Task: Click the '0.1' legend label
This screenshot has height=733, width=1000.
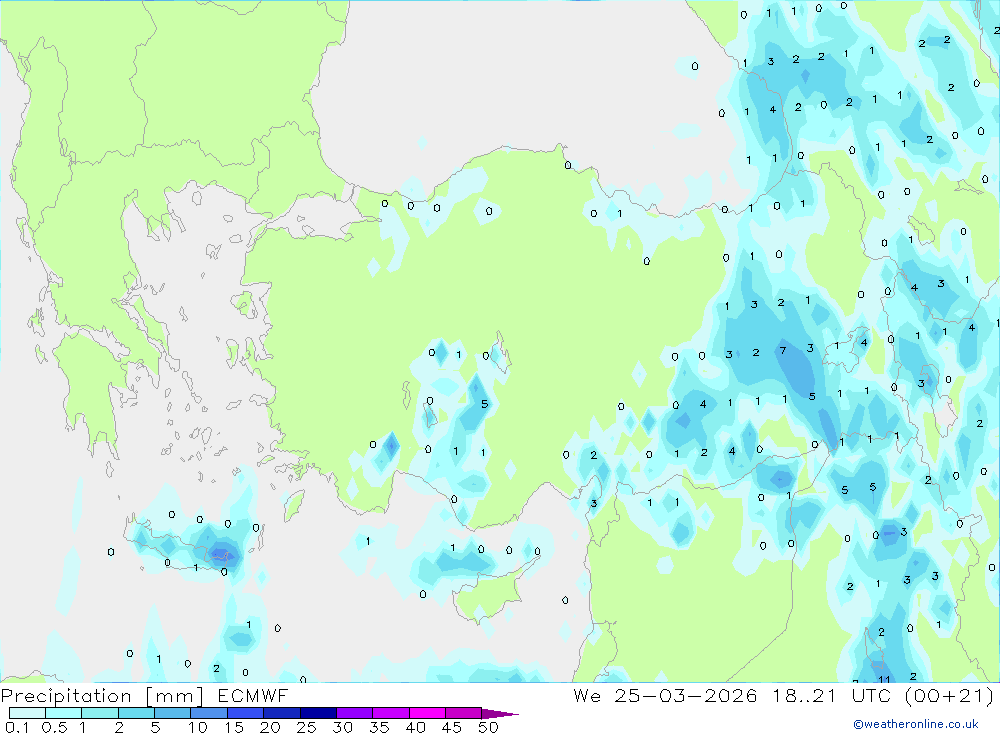Action: pos(17,727)
